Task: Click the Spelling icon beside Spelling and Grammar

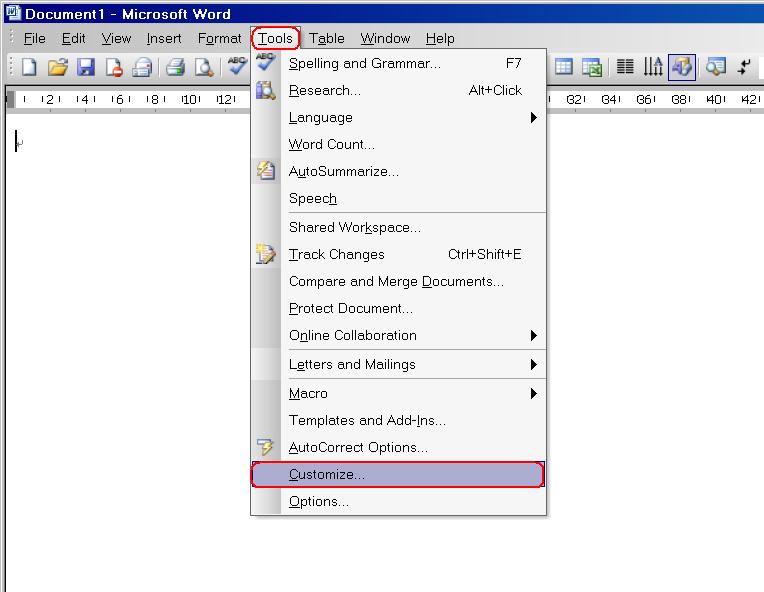Action: 266,62
